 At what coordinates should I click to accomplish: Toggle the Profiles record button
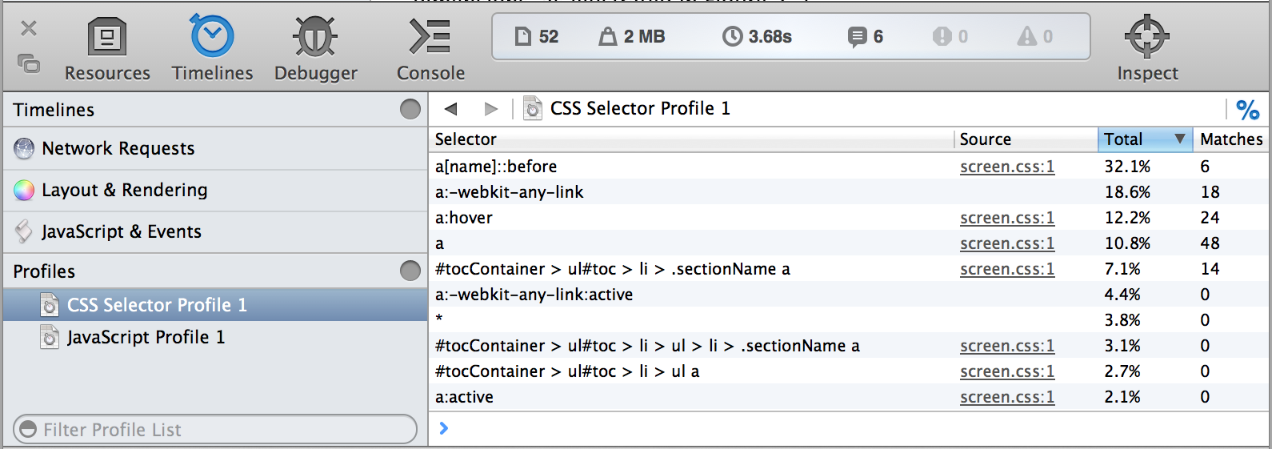(x=410, y=271)
